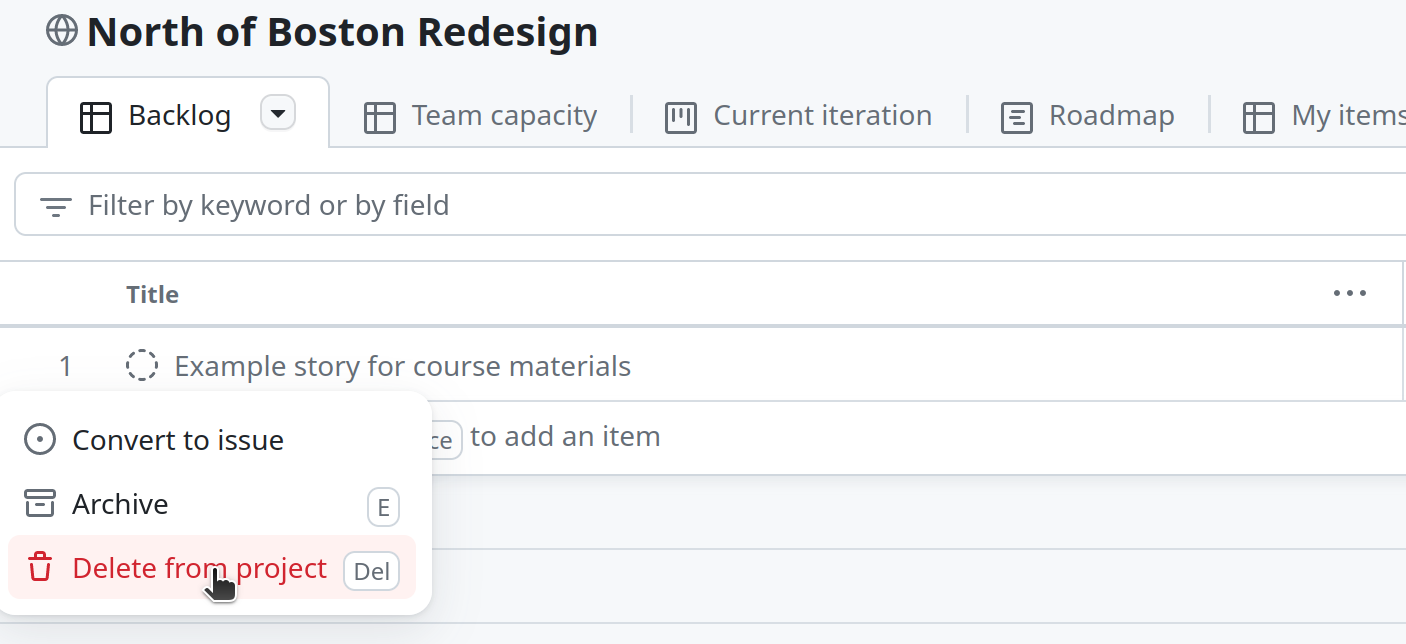The image size is (1406, 644).
Task: Click the Backlog table icon
Action: click(x=95, y=117)
